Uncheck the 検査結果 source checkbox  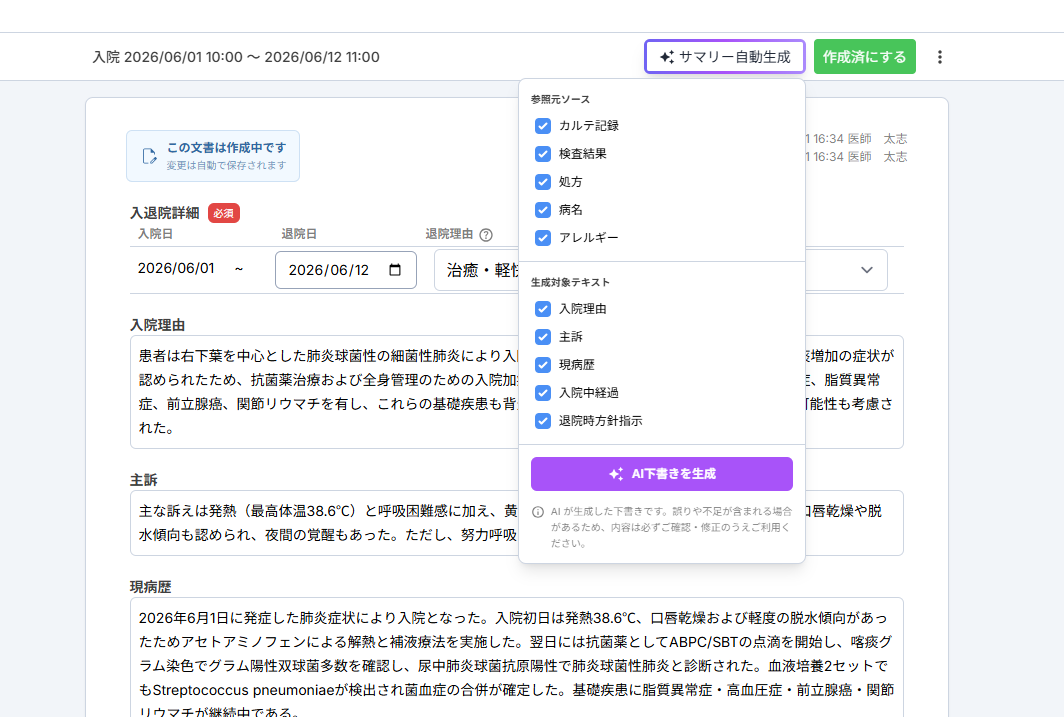pos(543,154)
